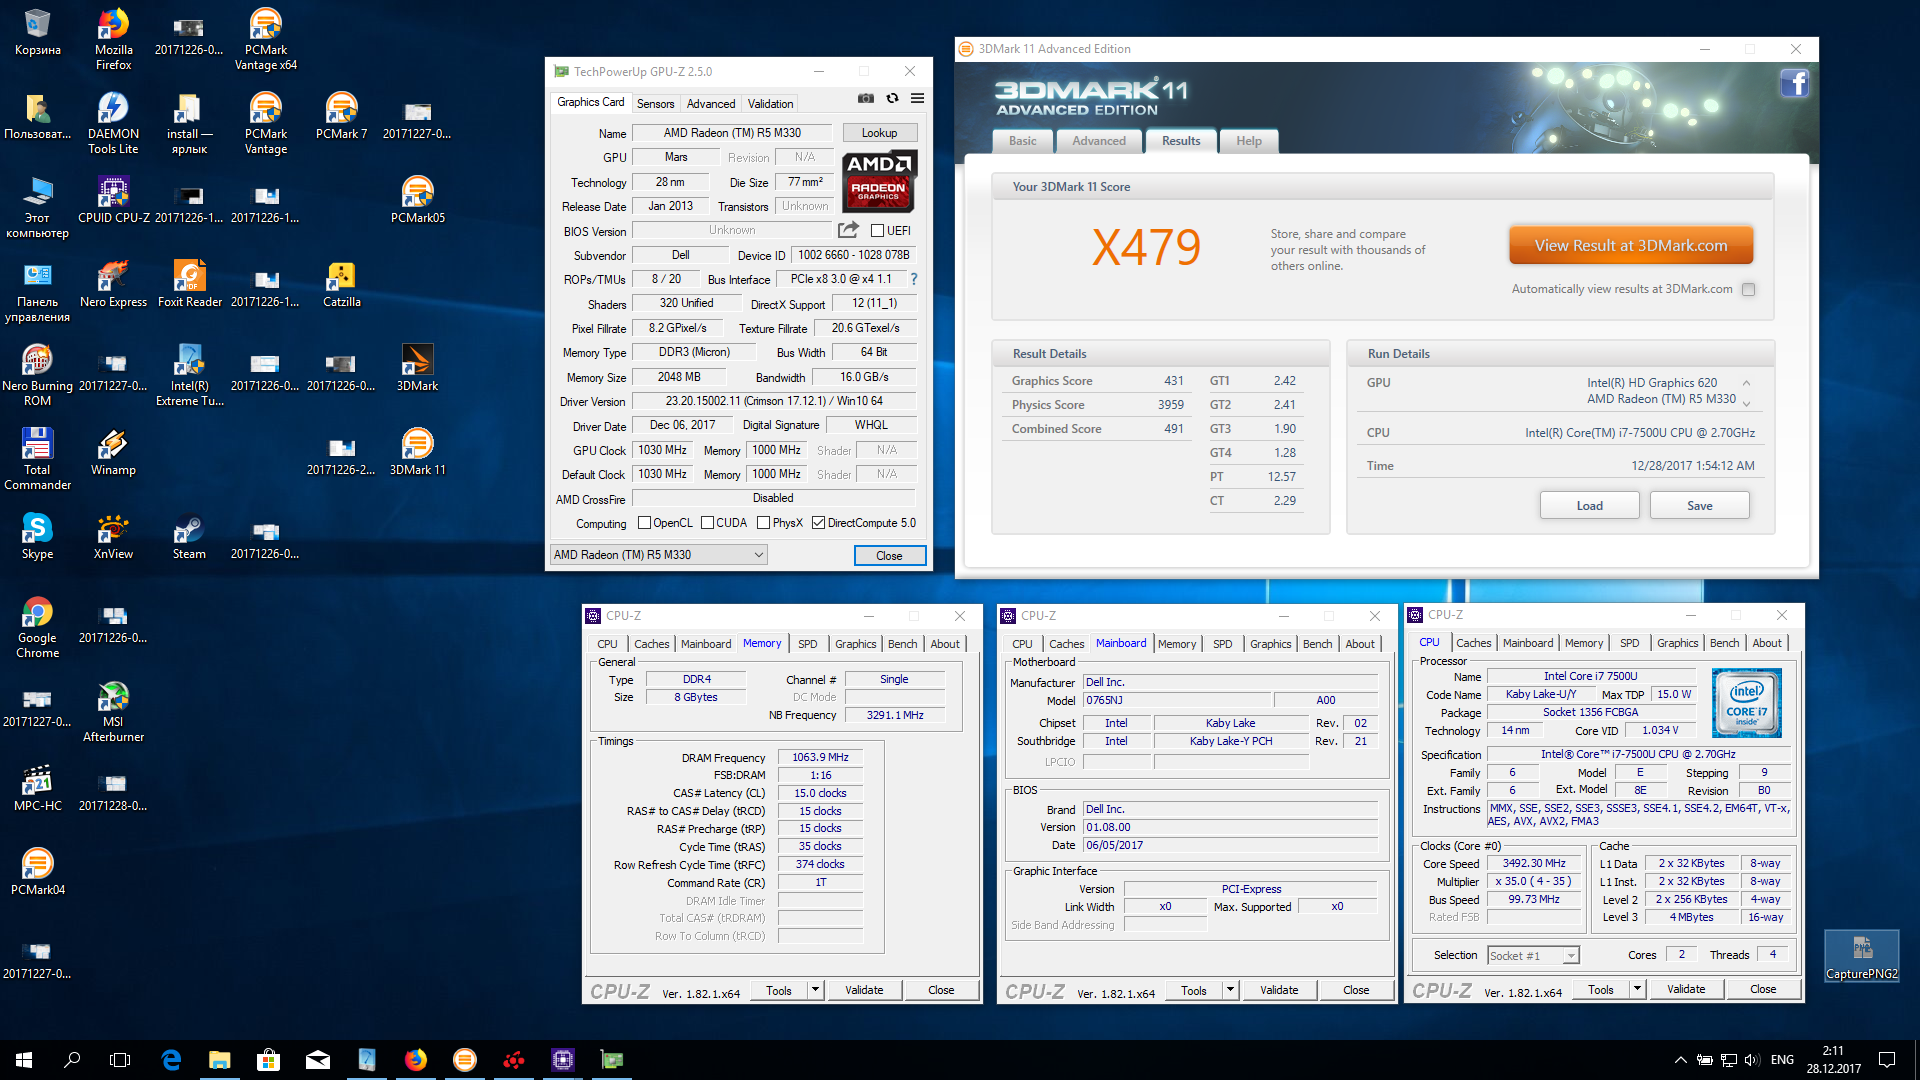Enable automatically view results at 3DMark.com

[1748, 290]
